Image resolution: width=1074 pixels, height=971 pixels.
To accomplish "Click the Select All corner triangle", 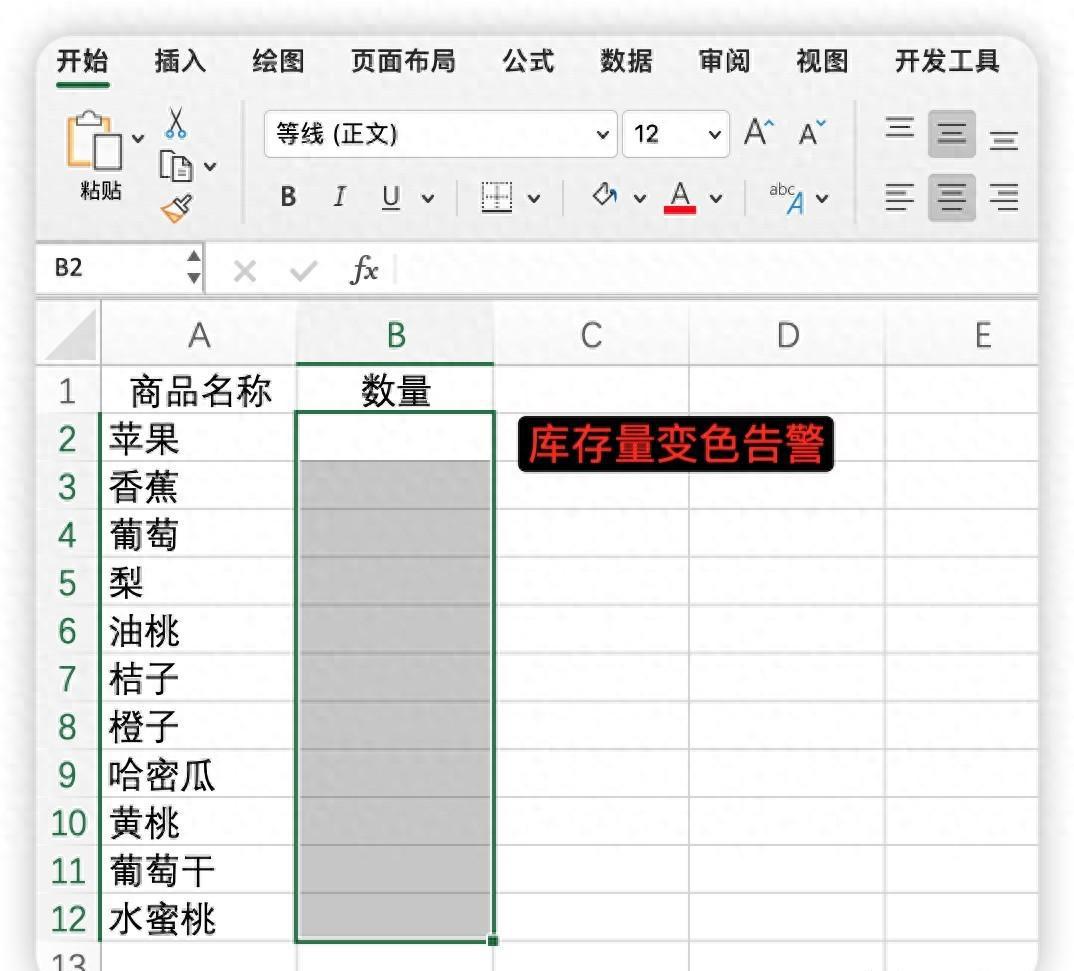I will [x=69, y=333].
